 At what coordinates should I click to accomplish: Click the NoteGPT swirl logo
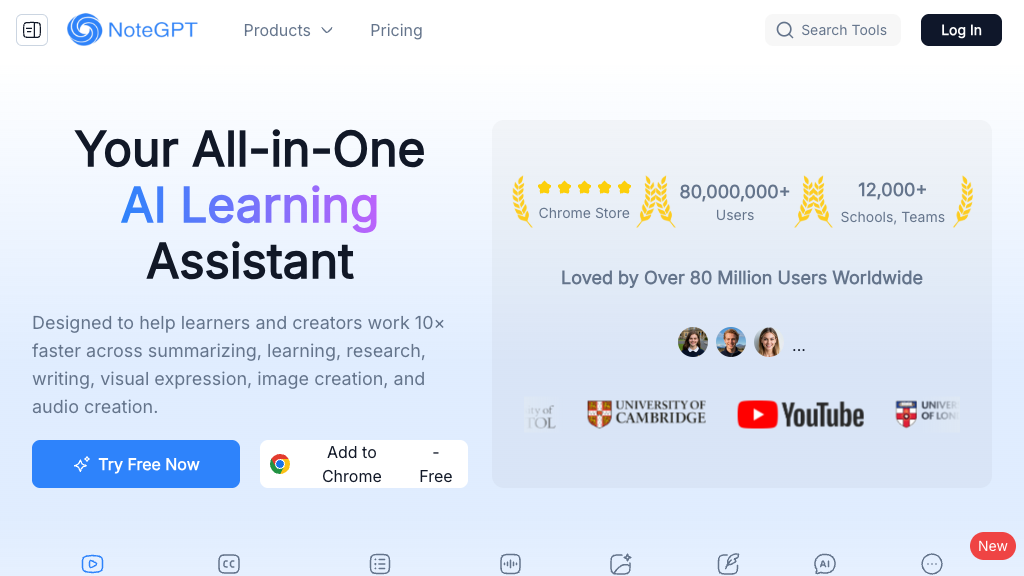[x=85, y=30]
